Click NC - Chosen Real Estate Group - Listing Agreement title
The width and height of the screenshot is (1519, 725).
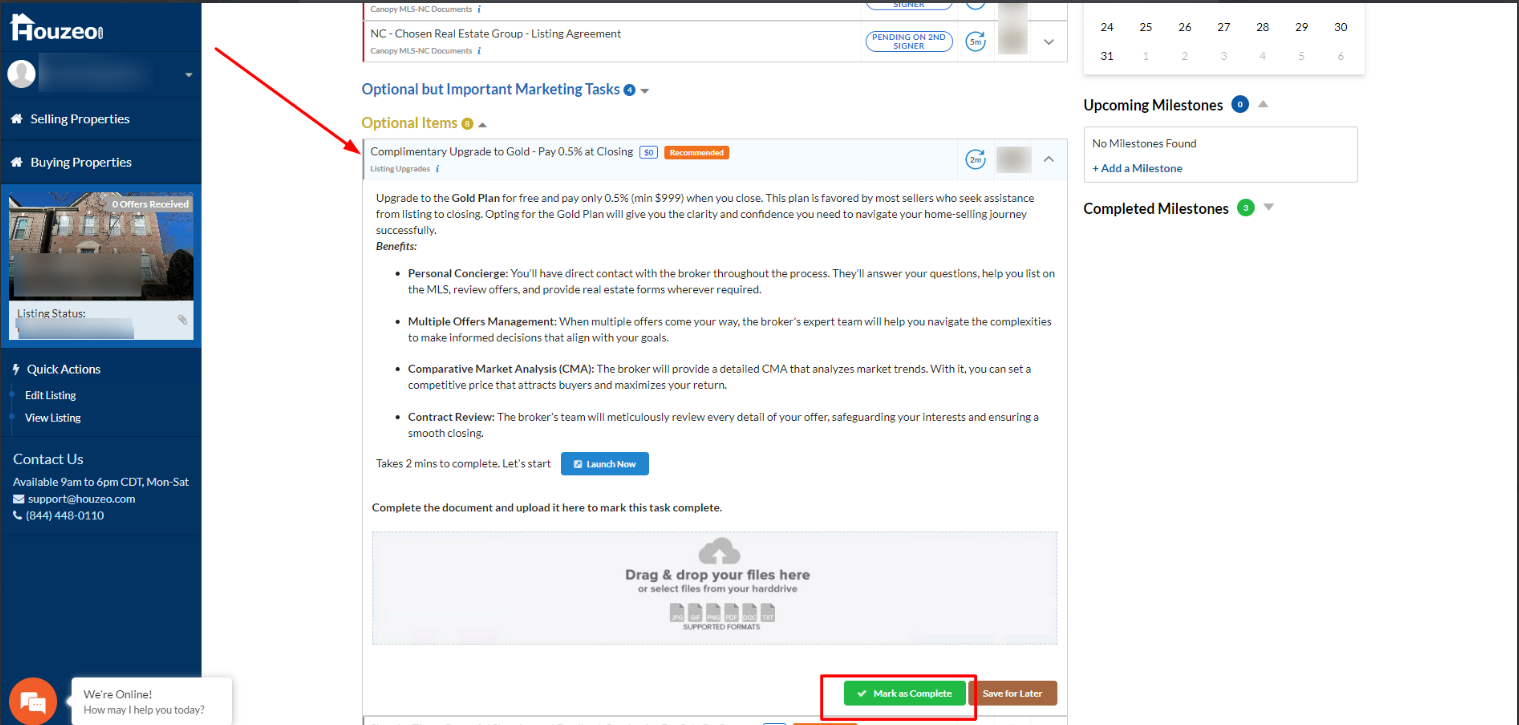496,34
